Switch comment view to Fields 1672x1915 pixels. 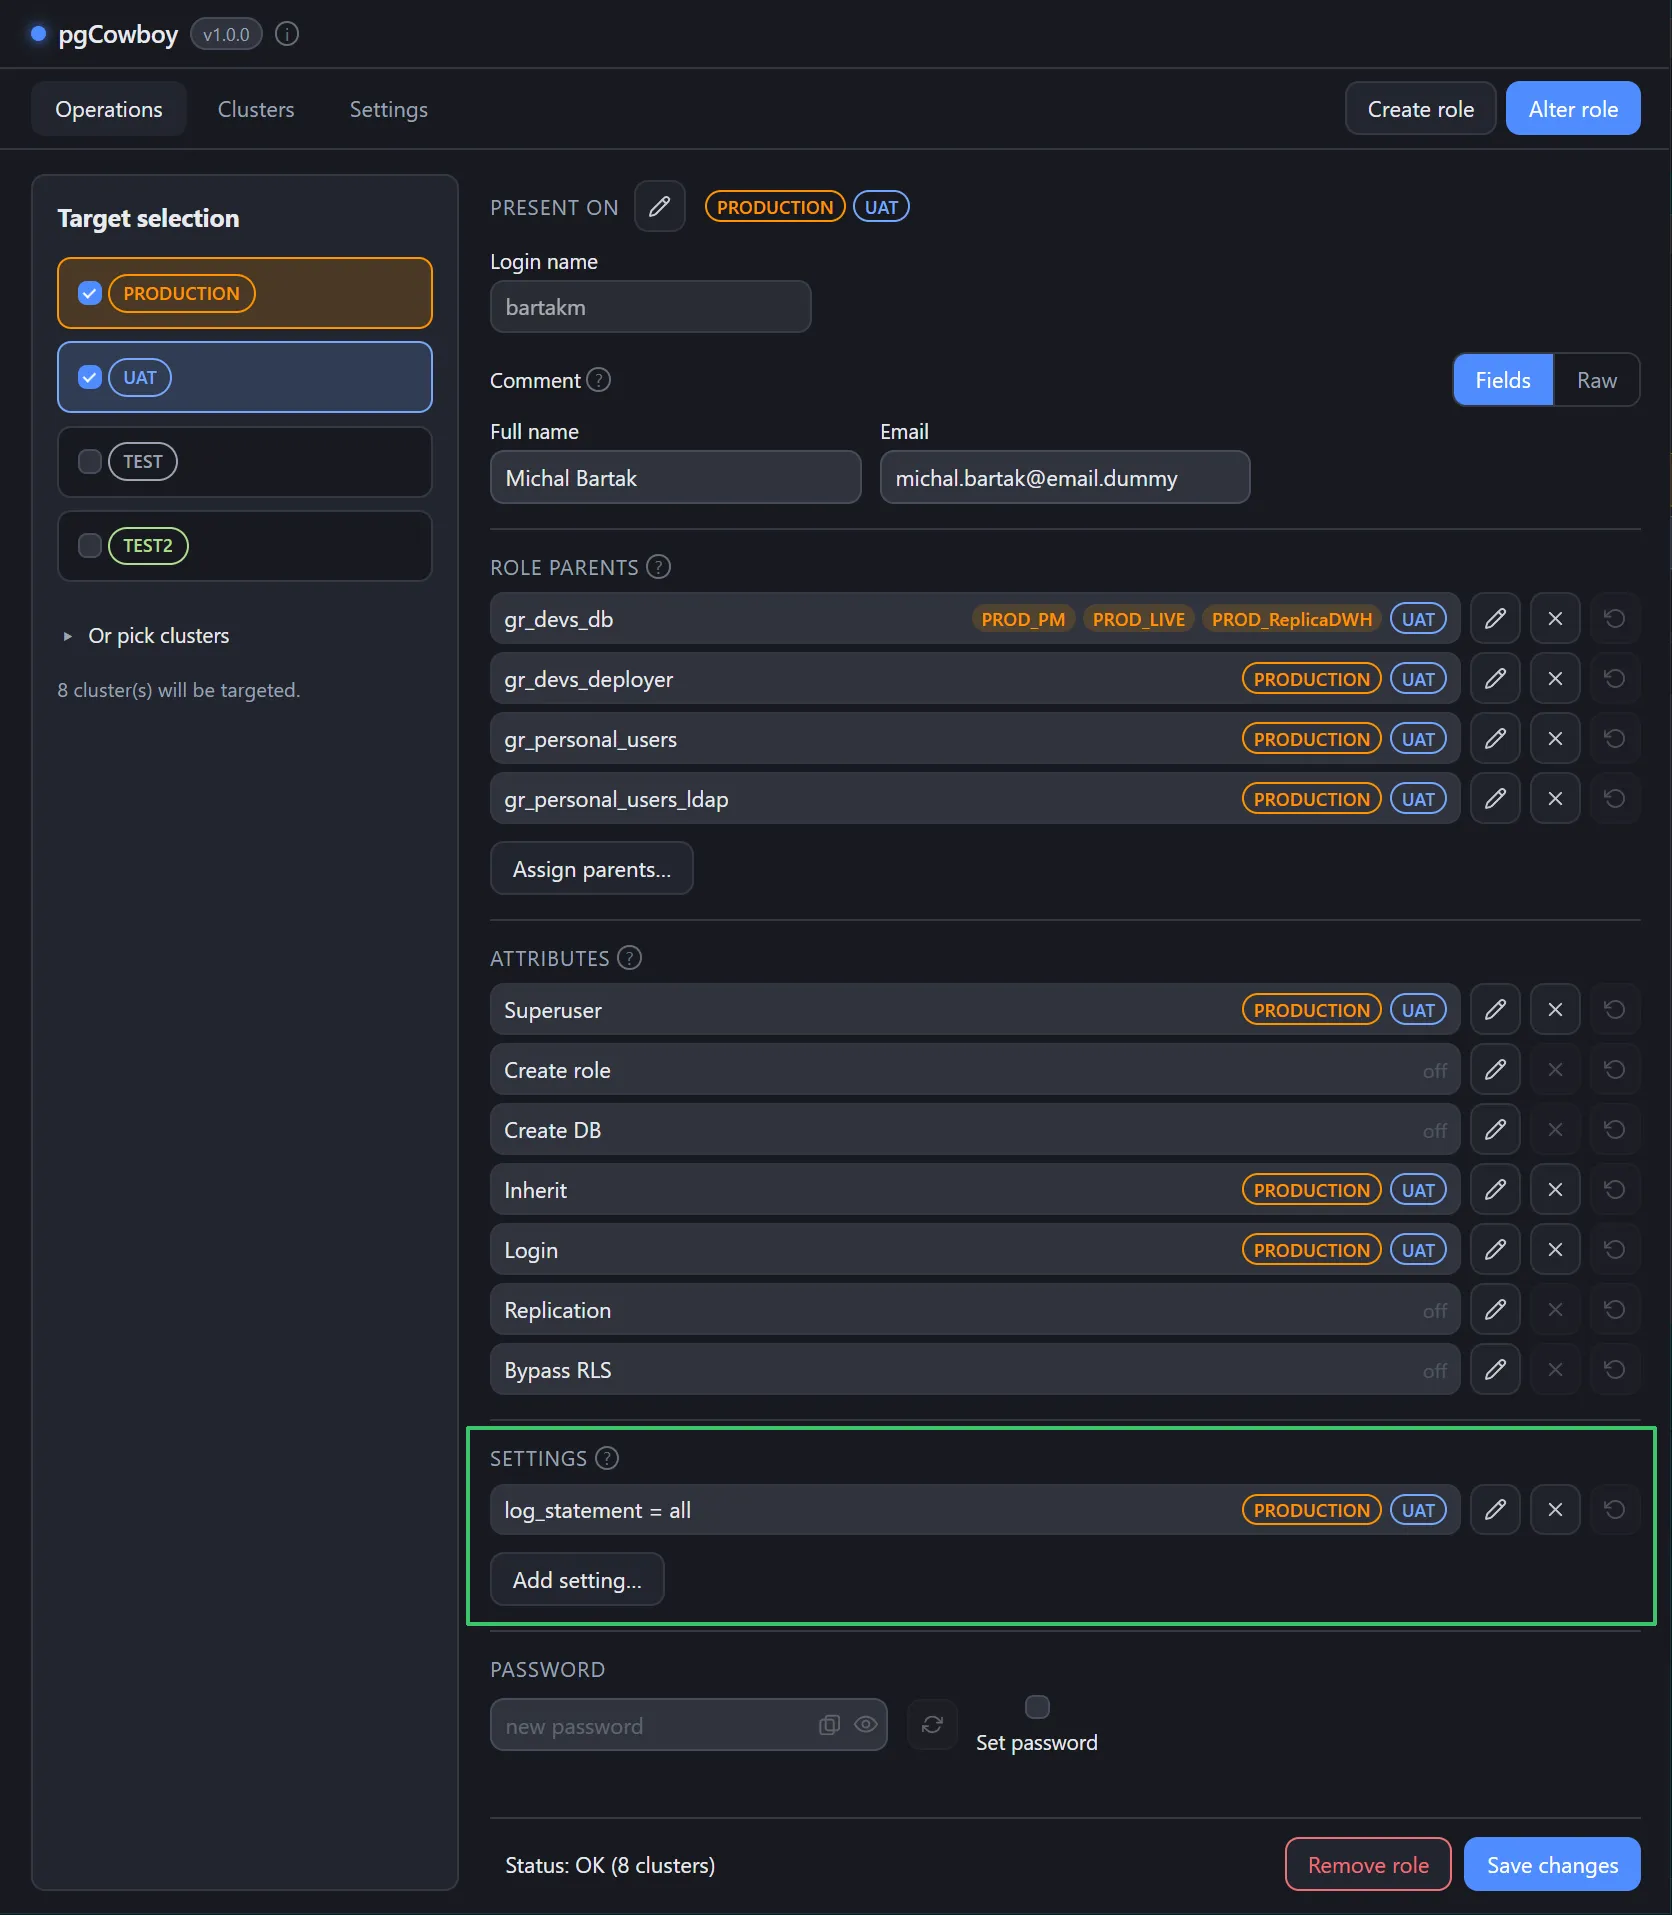pyautogui.click(x=1503, y=380)
